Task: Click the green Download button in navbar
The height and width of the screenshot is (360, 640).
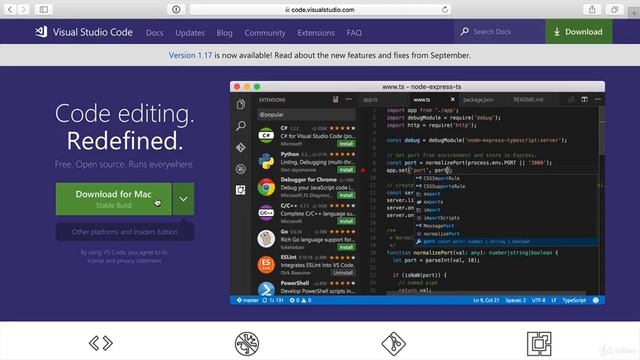Action: click(x=579, y=31)
